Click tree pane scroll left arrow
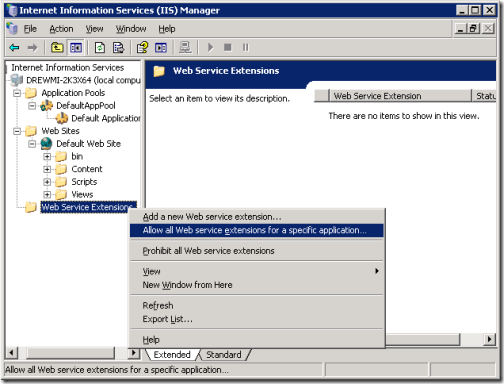The height and width of the screenshot is (384, 504). (12, 353)
